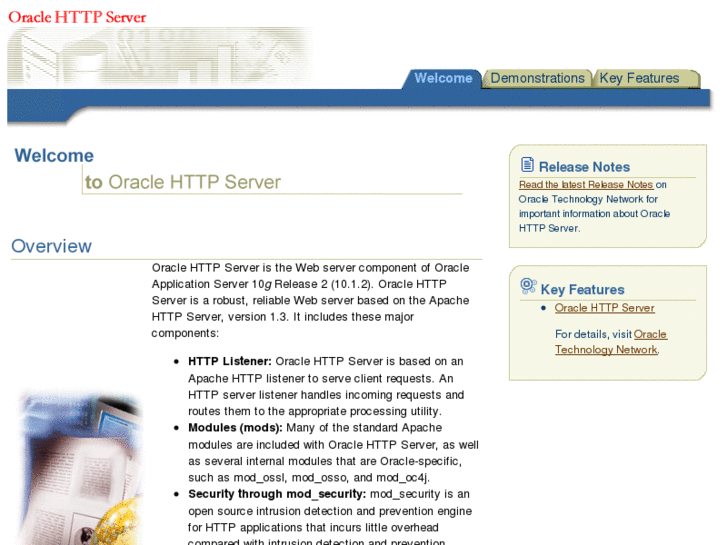
Task: Click the 'Modules (mods):' bold text
Action: tap(235, 428)
